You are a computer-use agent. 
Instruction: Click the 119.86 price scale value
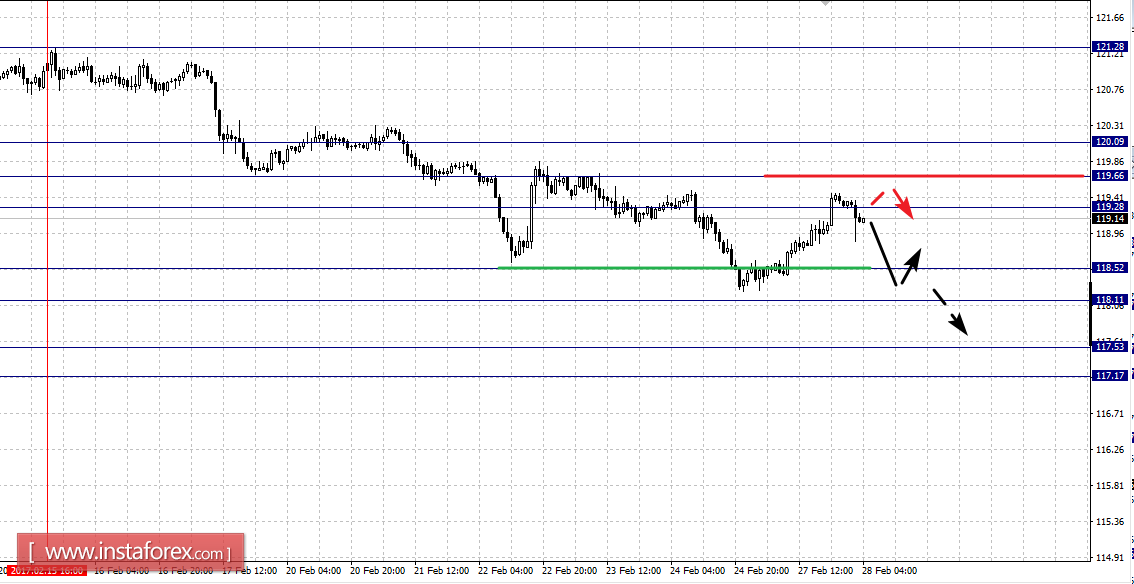tap(1110, 162)
